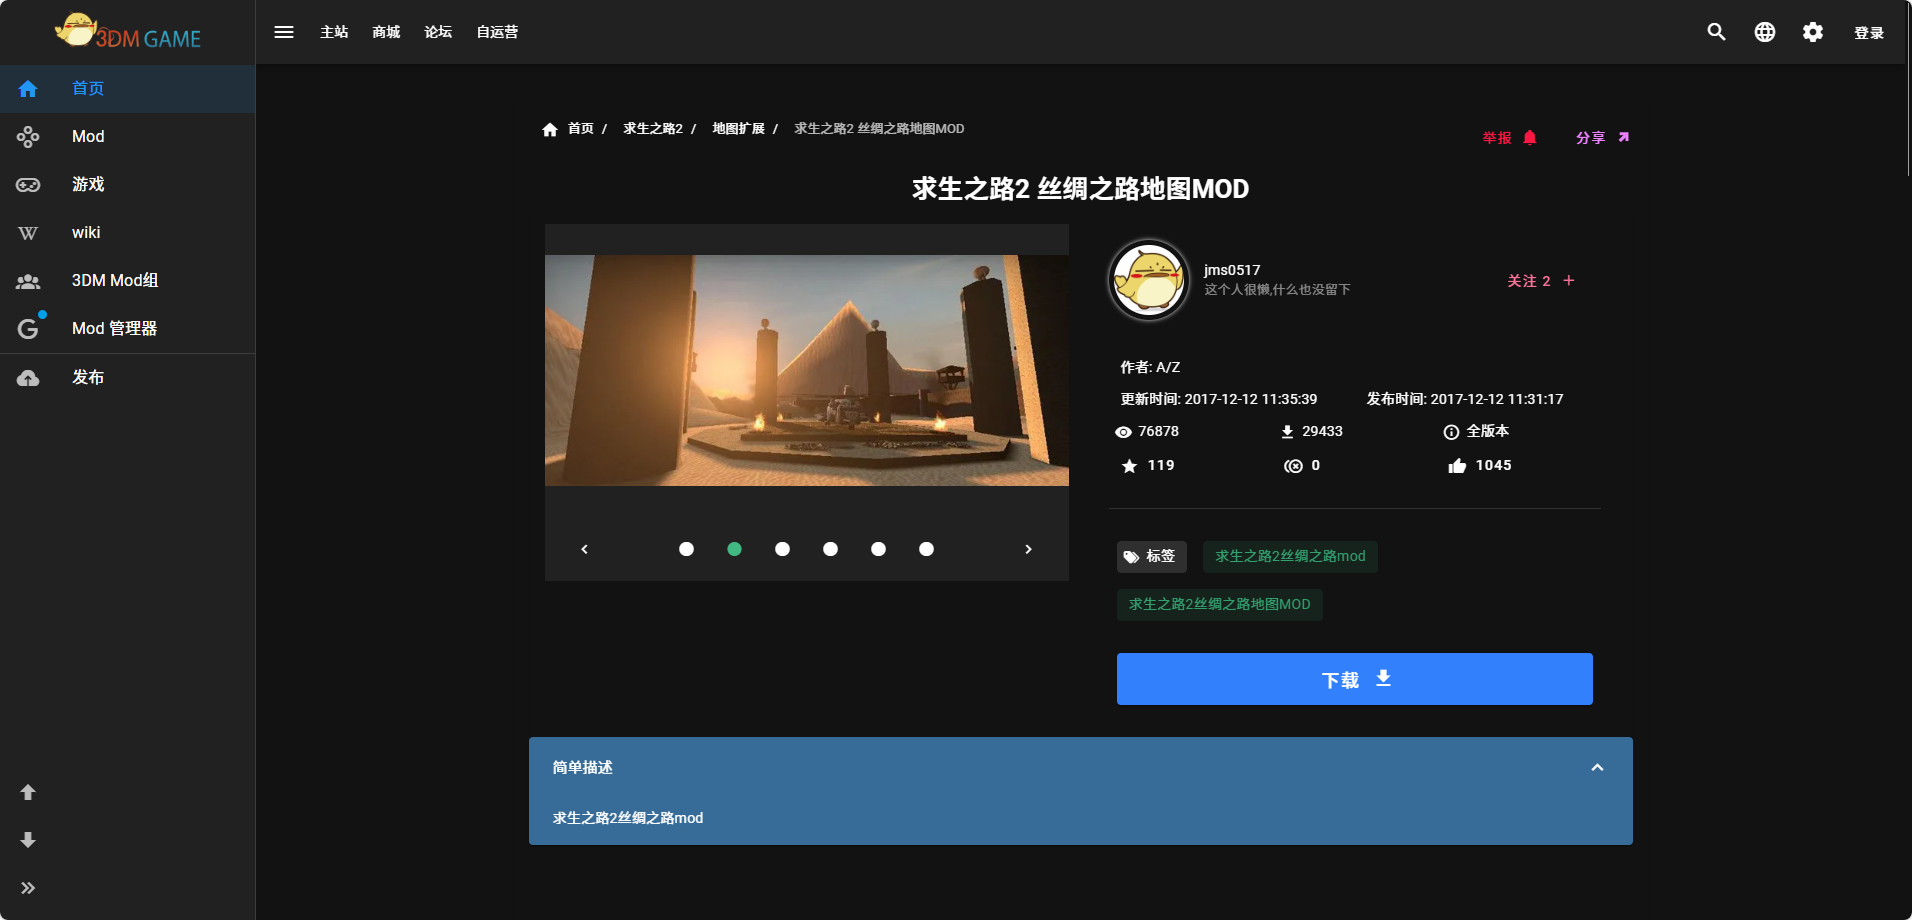This screenshot has height=920, width=1912.
Task: Click the 分享 share button
Action: [1603, 137]
